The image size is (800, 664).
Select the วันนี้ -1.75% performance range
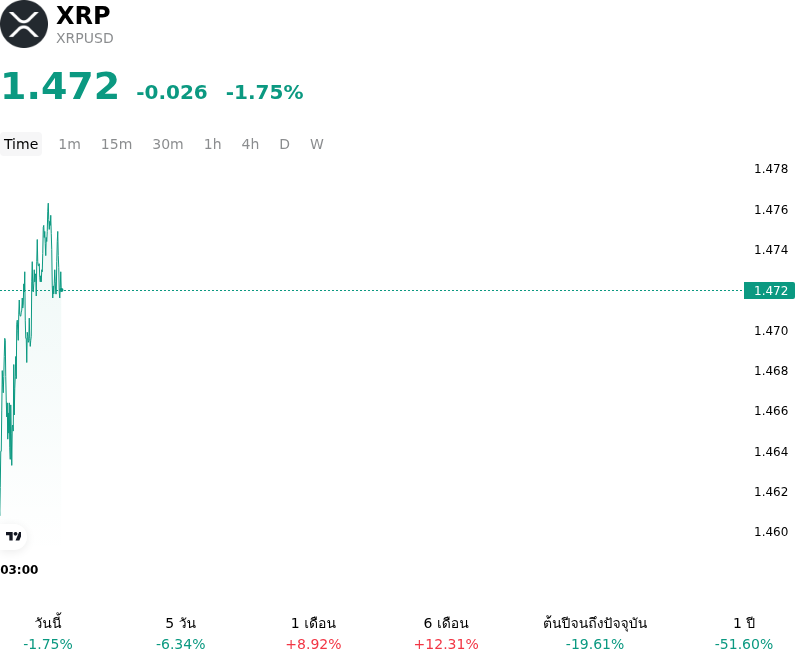click(48, 633)
